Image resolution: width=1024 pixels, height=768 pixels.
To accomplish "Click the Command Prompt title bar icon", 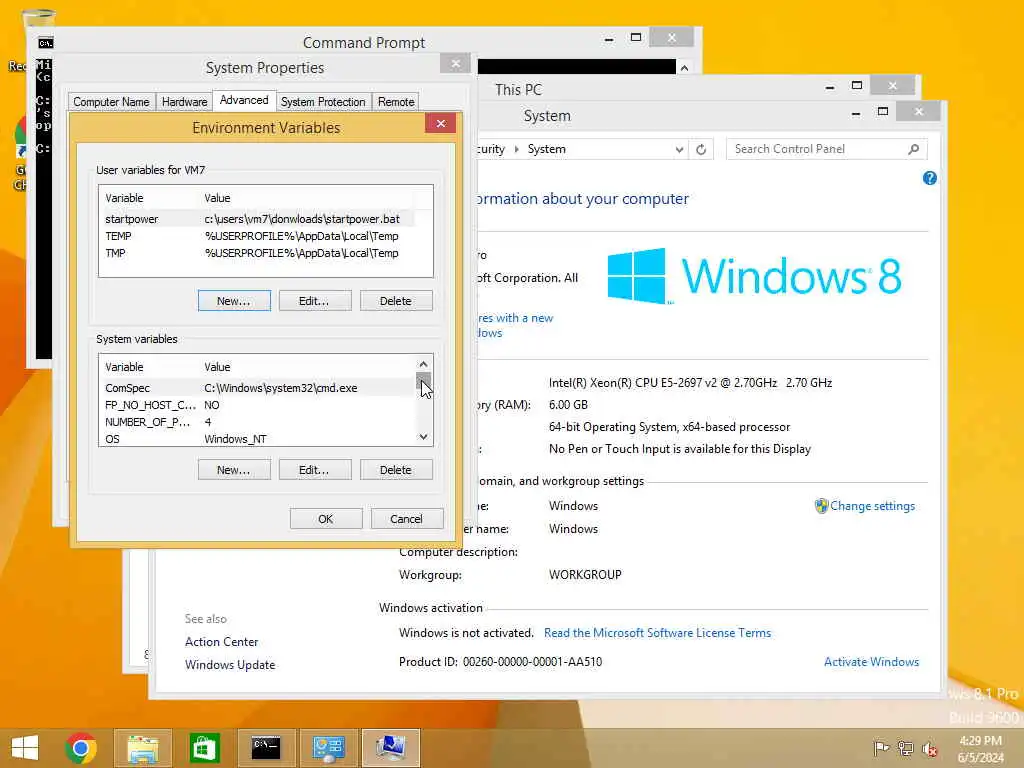I will [45, 43].
